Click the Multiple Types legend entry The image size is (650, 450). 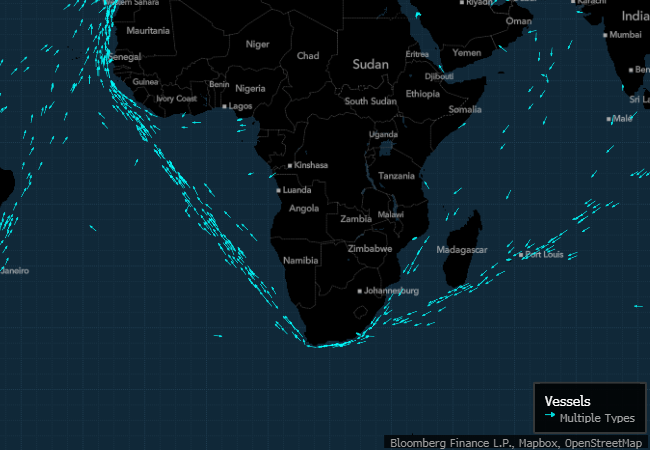(597, 418)
